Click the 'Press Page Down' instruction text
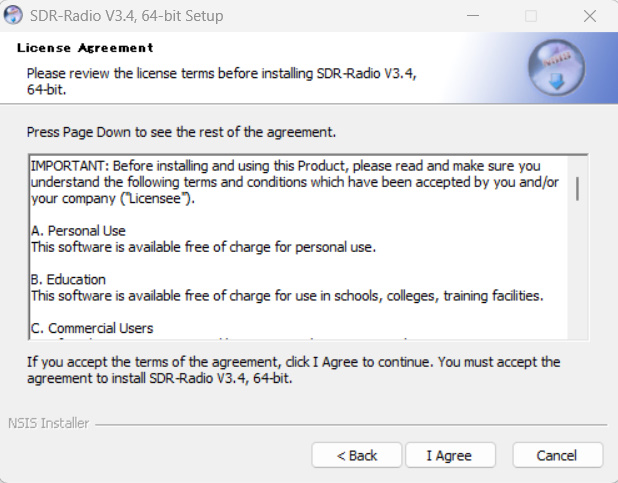The image size is (618, 483). (x=180, y=132)
